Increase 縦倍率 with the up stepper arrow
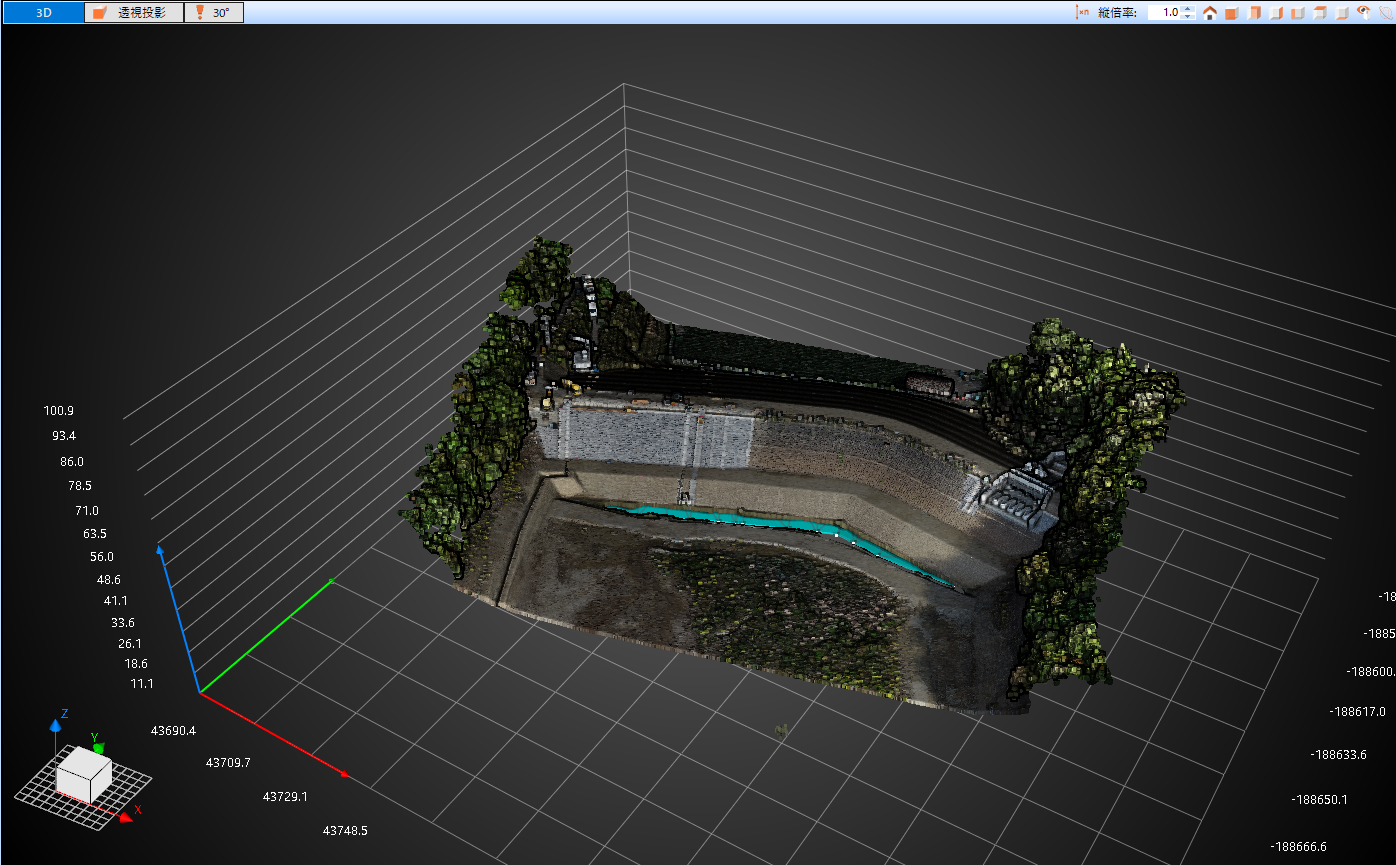Screen dimensions: 1396x865 (1187, 9)
